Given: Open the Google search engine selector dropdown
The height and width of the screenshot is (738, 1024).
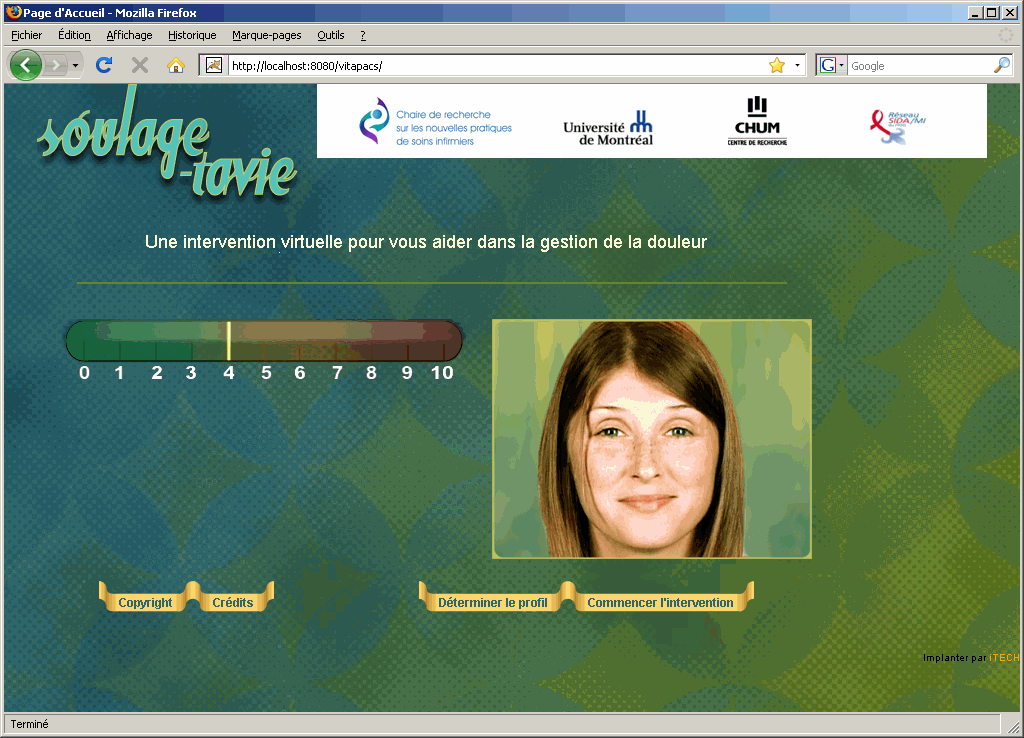Looking at the screenshot, I should (x=832, y=66).
